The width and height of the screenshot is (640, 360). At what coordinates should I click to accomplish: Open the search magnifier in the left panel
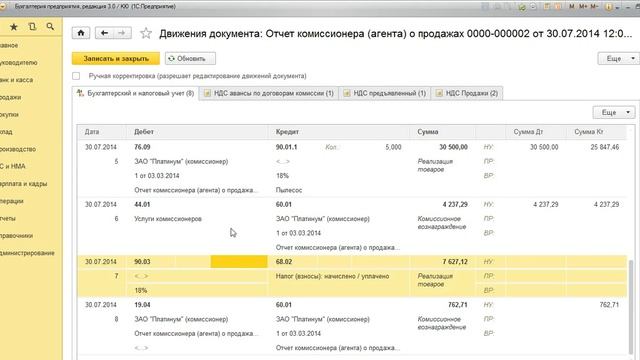50,27
